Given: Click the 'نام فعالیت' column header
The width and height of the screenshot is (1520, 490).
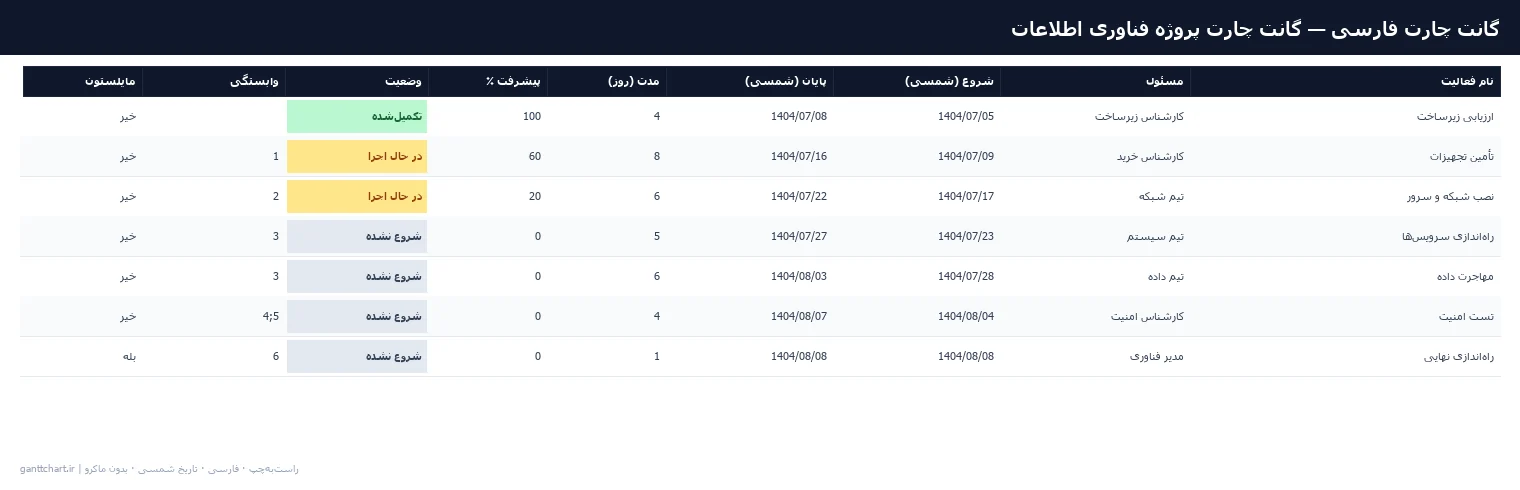Looking at the screenshot, I should point(1345,81).
